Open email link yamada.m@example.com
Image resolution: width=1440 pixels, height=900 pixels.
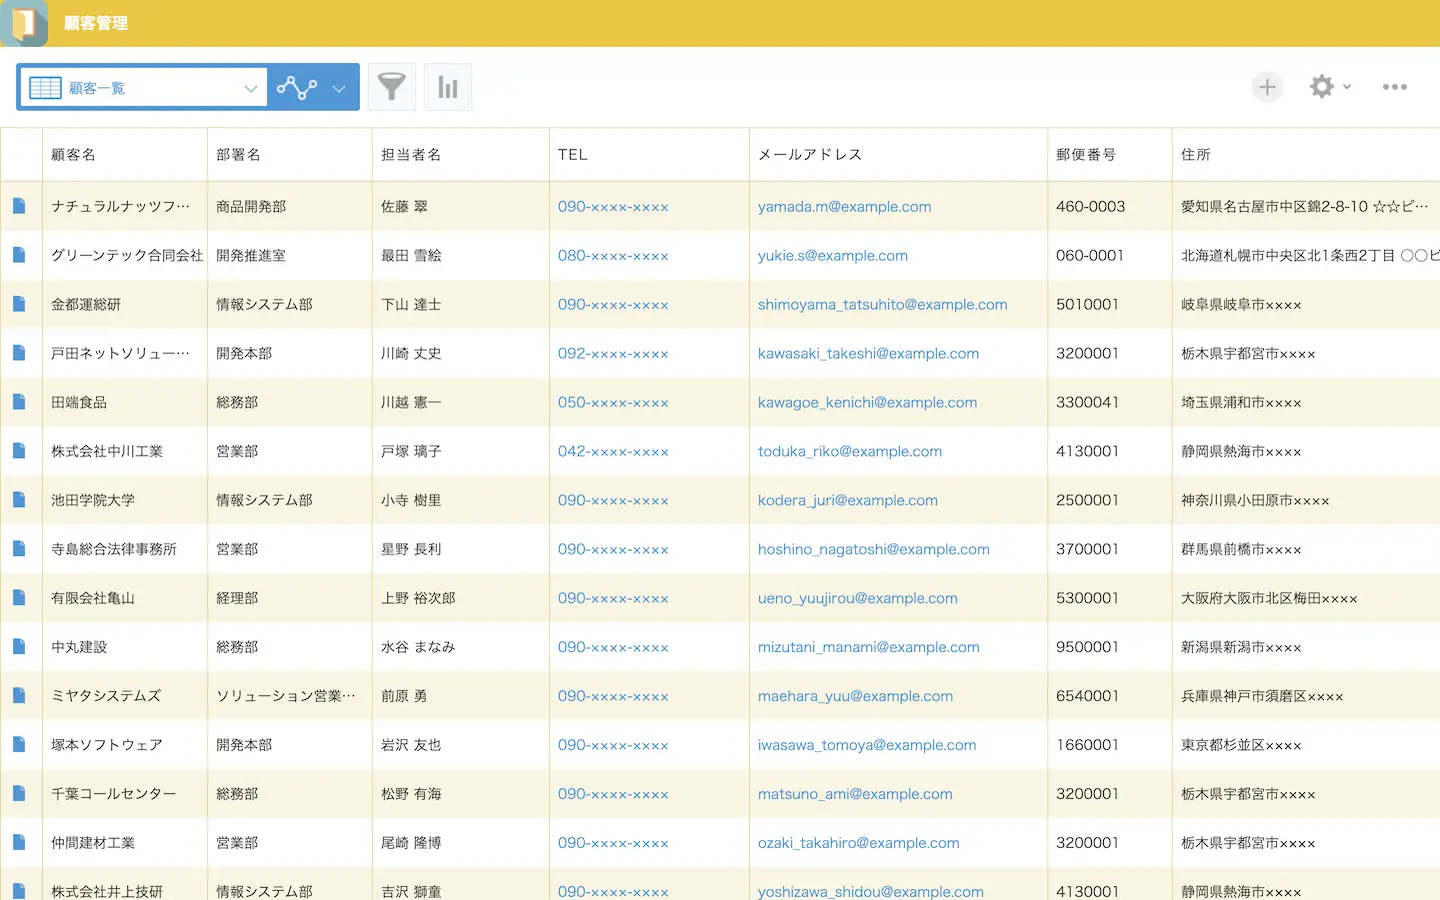tap(844, 206)
